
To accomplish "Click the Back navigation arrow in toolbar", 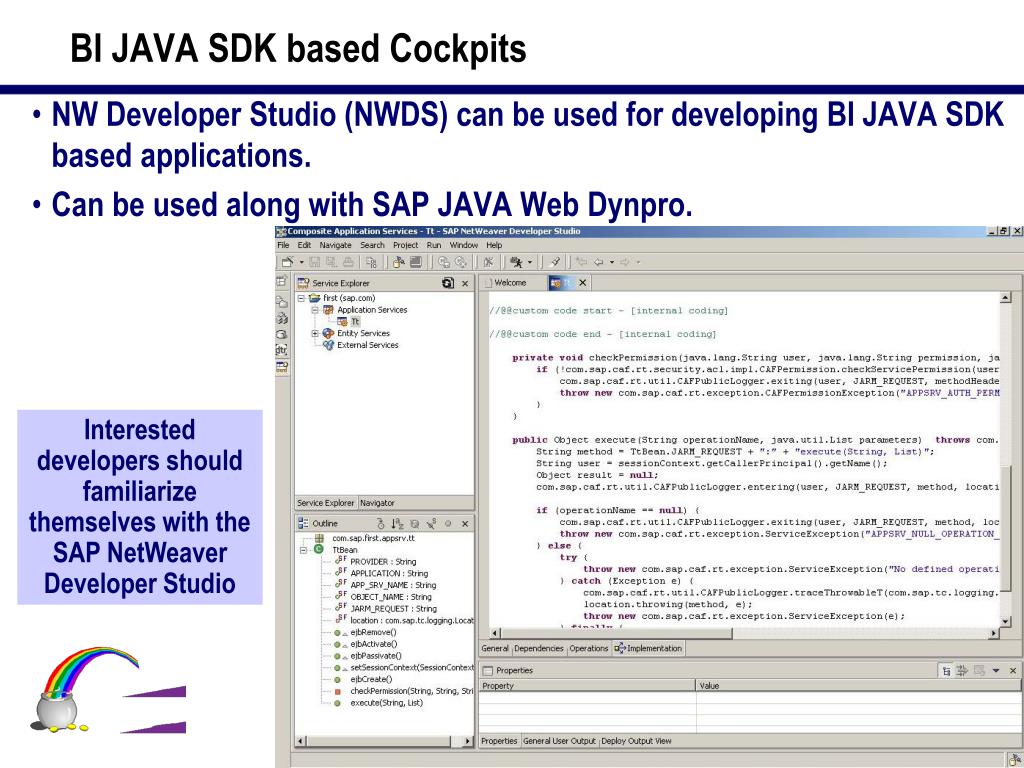I will tap(599, 262).
